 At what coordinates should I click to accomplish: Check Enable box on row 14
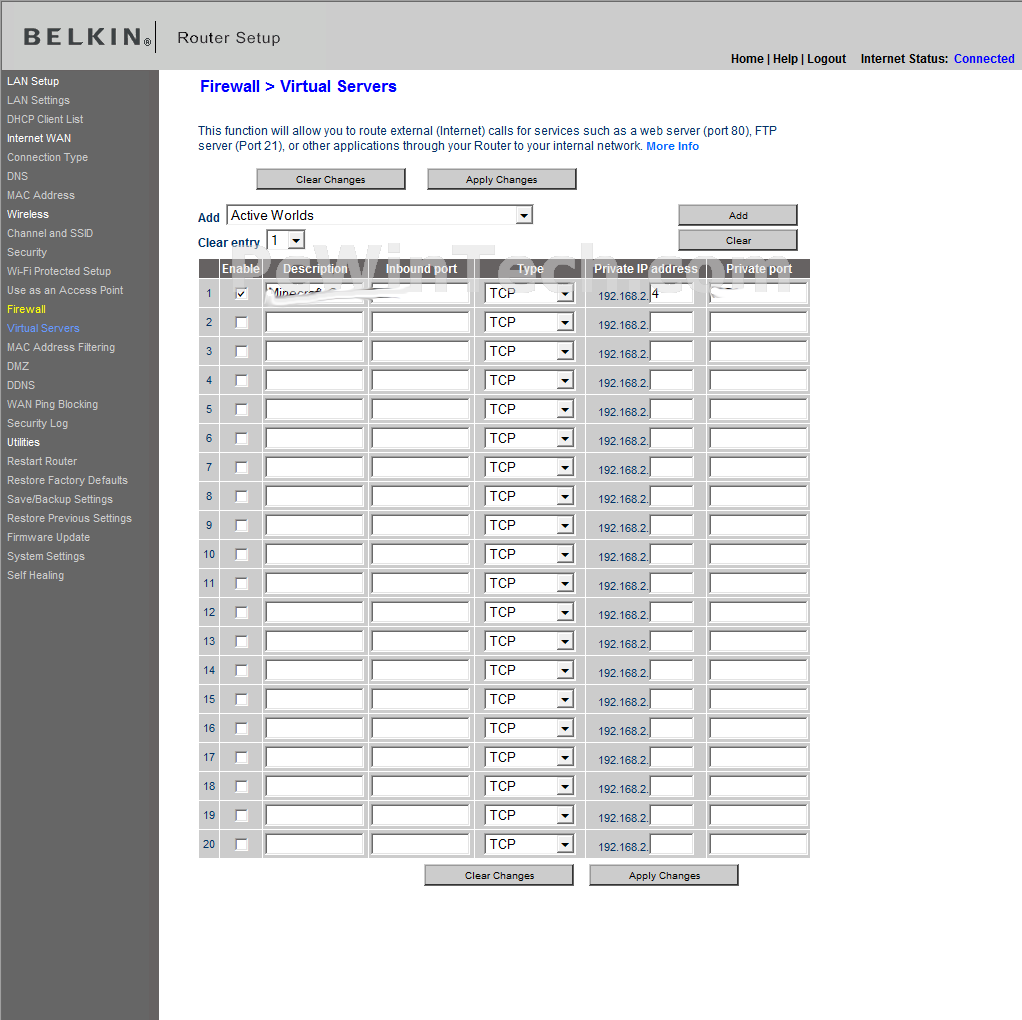(x=241, y=671)
